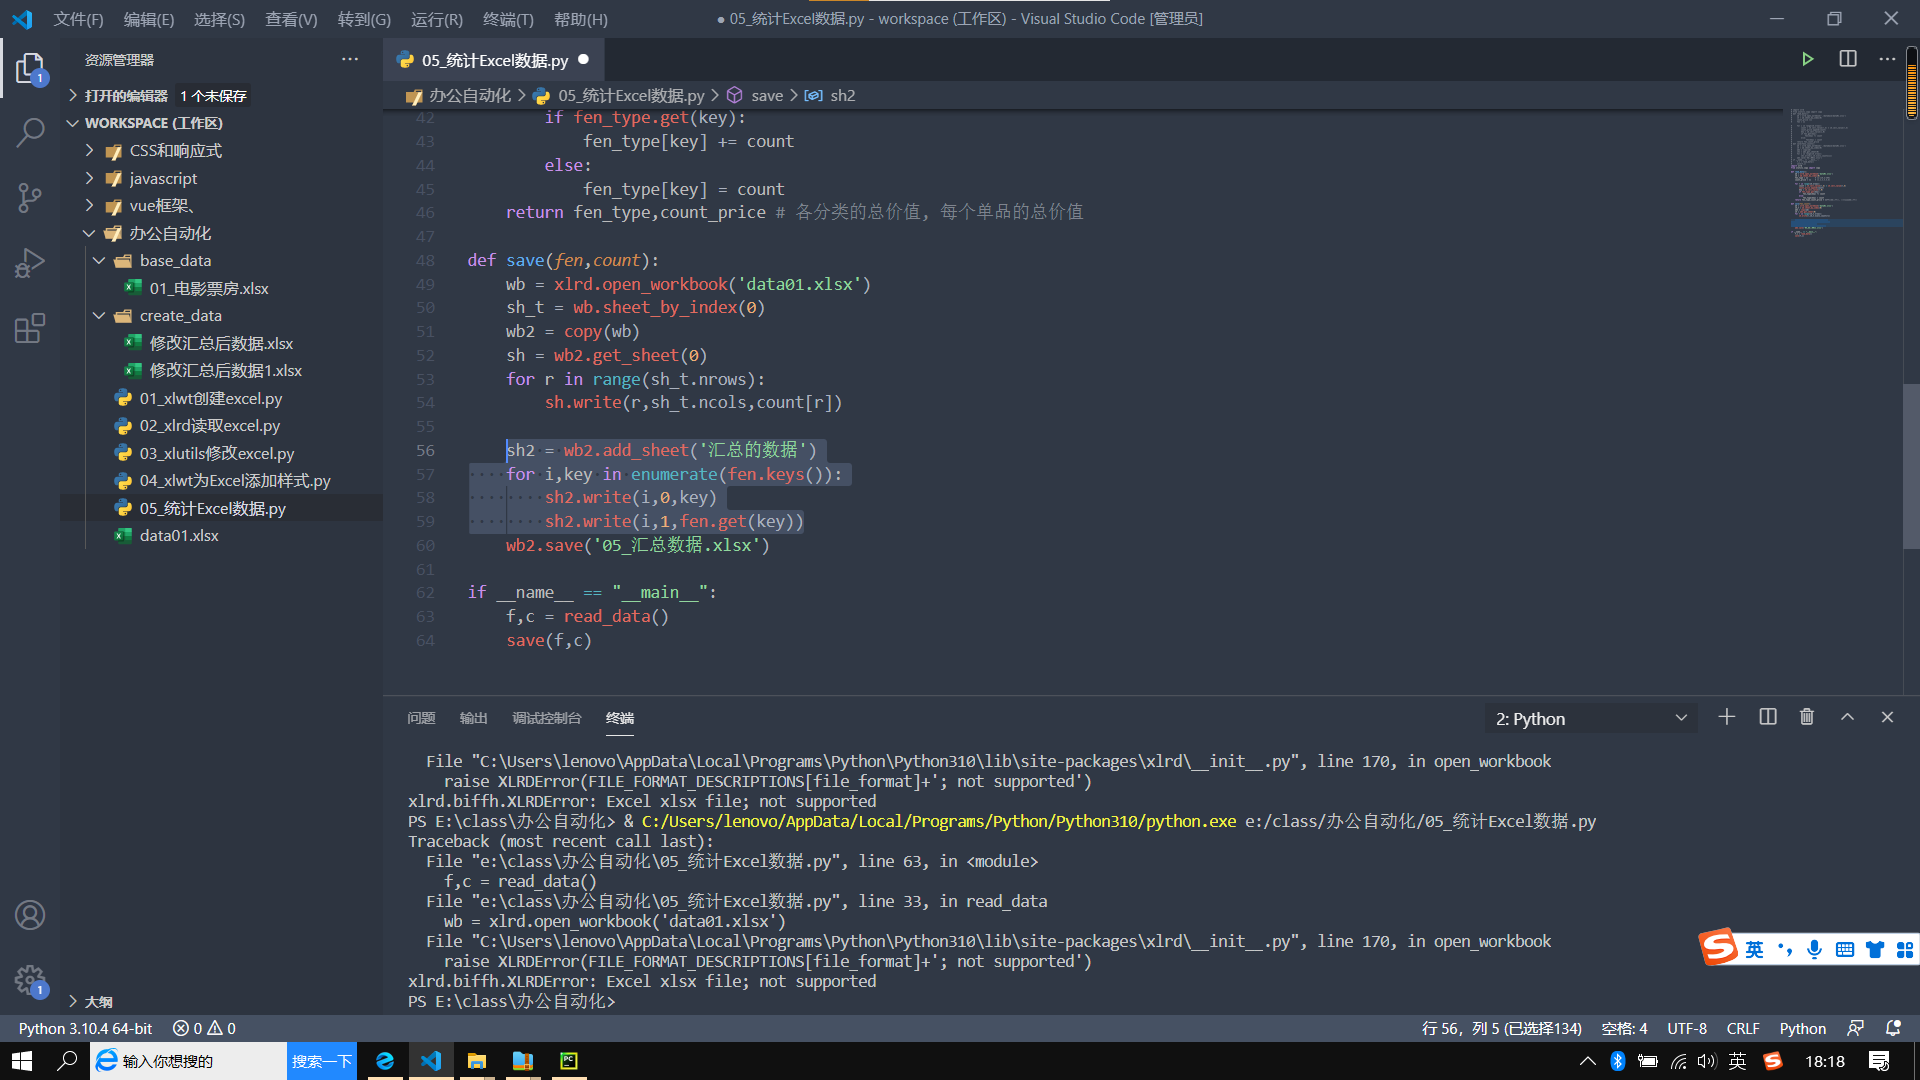Screen dimensions: 1920x1080
Task: Collapse the 办公自动化 folder
Action: 170,233
